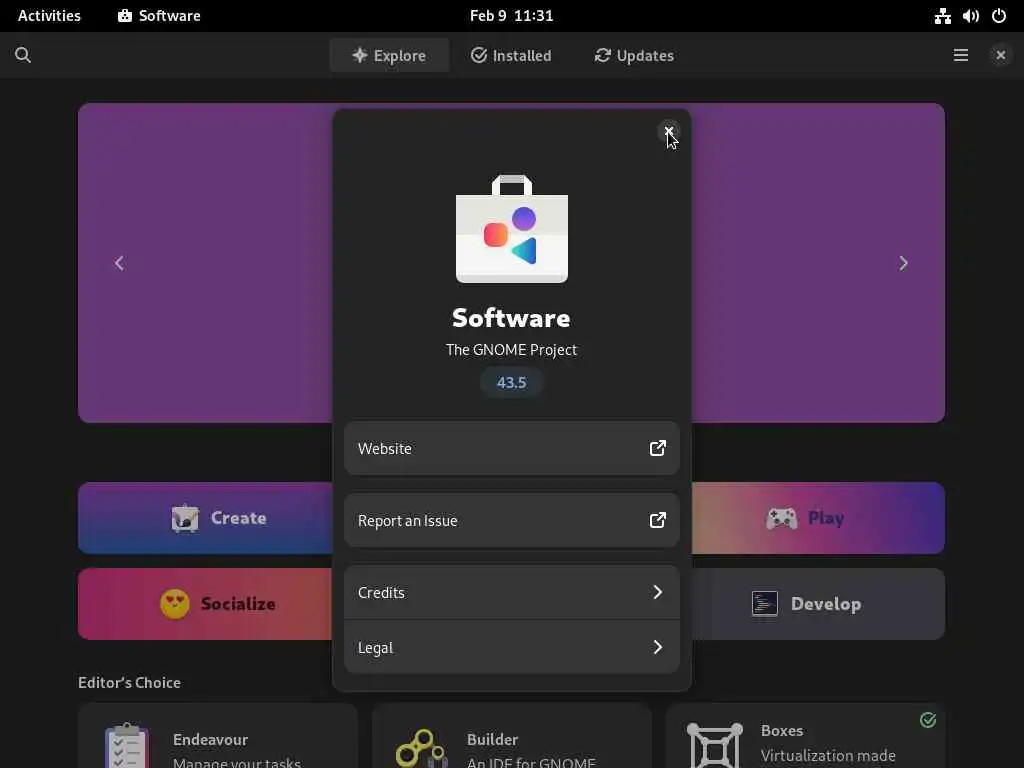The width and height of the screenshot is (1024, 768).
Task: Click the Software shopping bag icon
Action: (x=512, y=229)
